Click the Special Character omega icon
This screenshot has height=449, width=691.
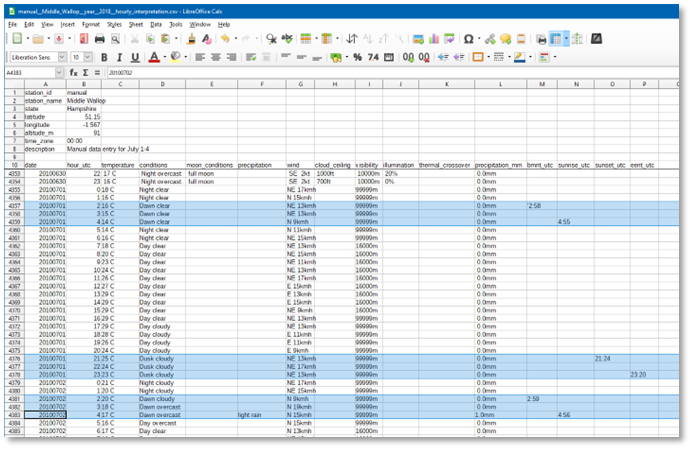click(468, 39)
